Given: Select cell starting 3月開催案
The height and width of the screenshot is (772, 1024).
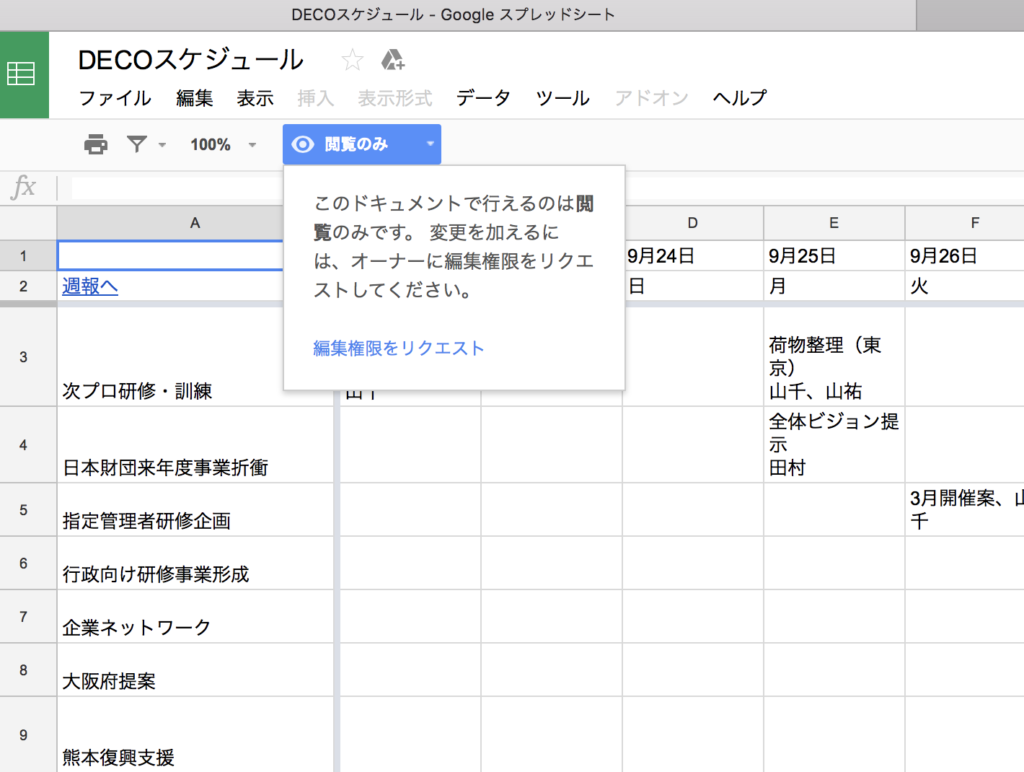Looking at the screenshot, I should (x=965, y=509).
